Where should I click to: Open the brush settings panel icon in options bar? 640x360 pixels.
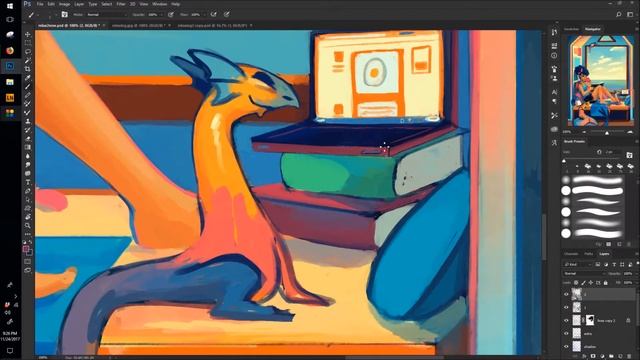tap(64, 14)
